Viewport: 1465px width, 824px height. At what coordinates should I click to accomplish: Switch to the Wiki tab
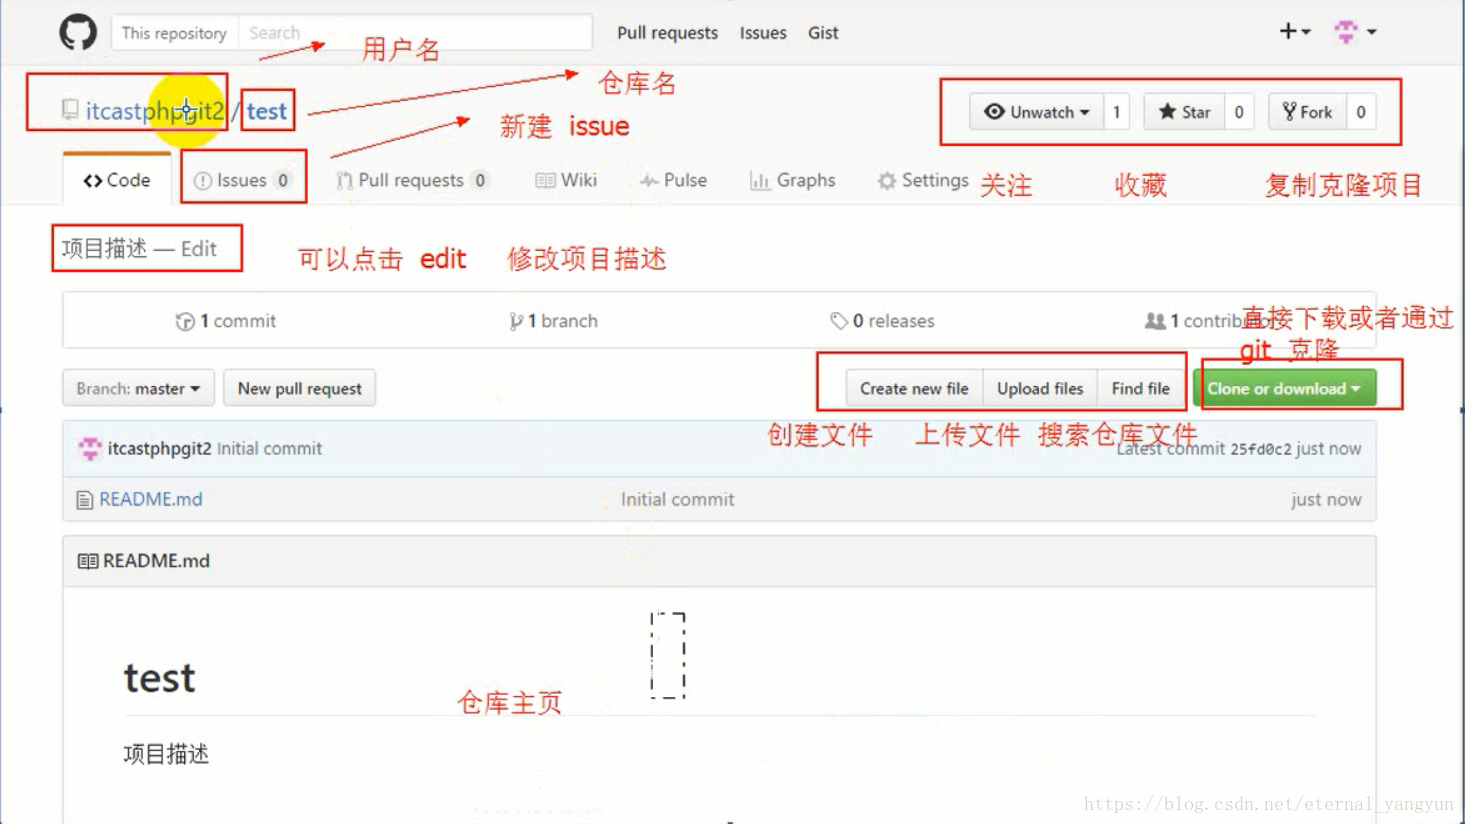tap(566, 180)
